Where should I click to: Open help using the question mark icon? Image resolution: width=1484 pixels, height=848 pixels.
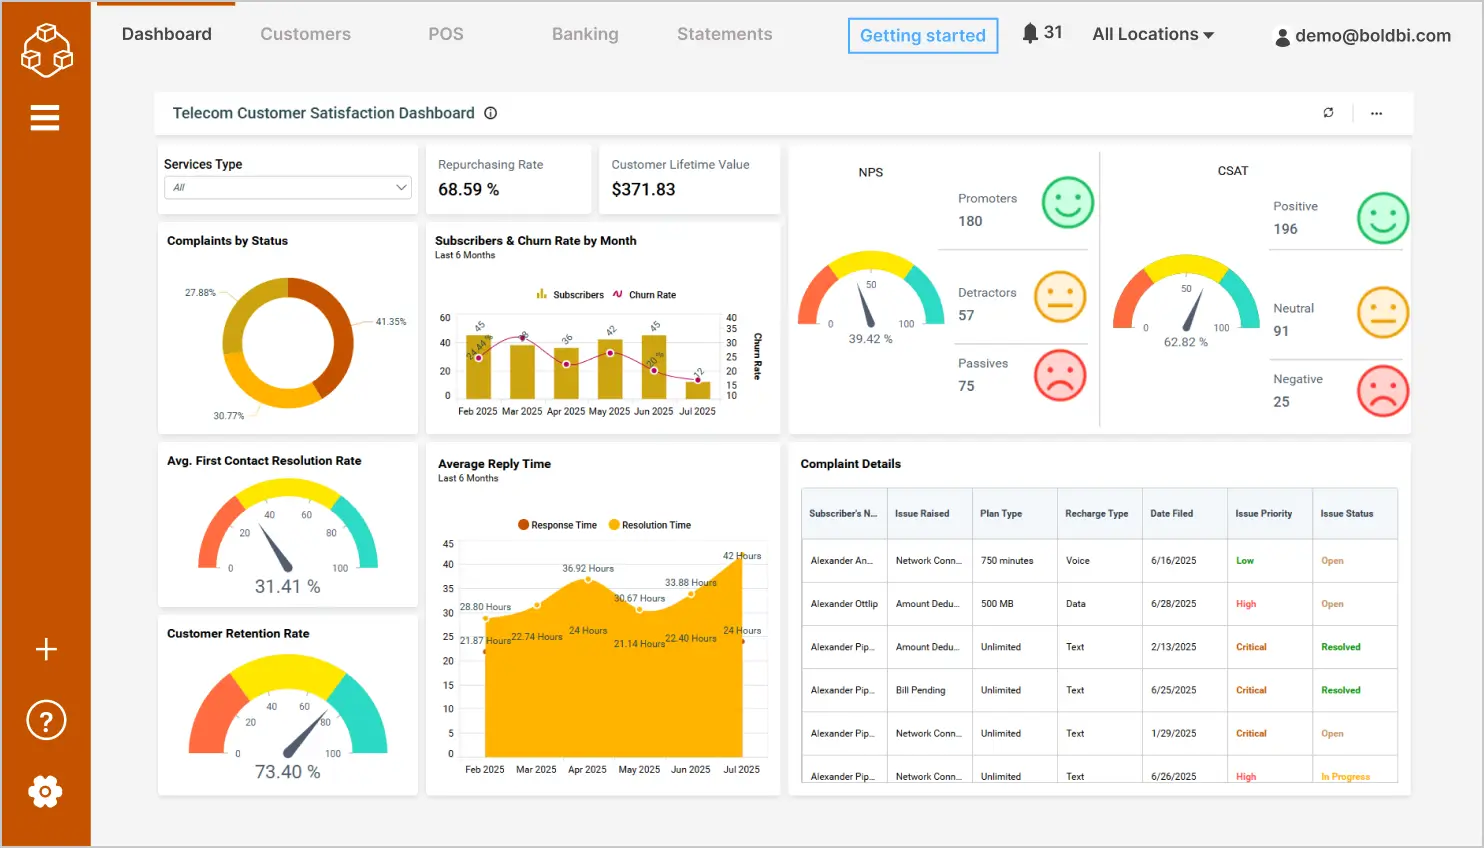click(x=45, y=720)
